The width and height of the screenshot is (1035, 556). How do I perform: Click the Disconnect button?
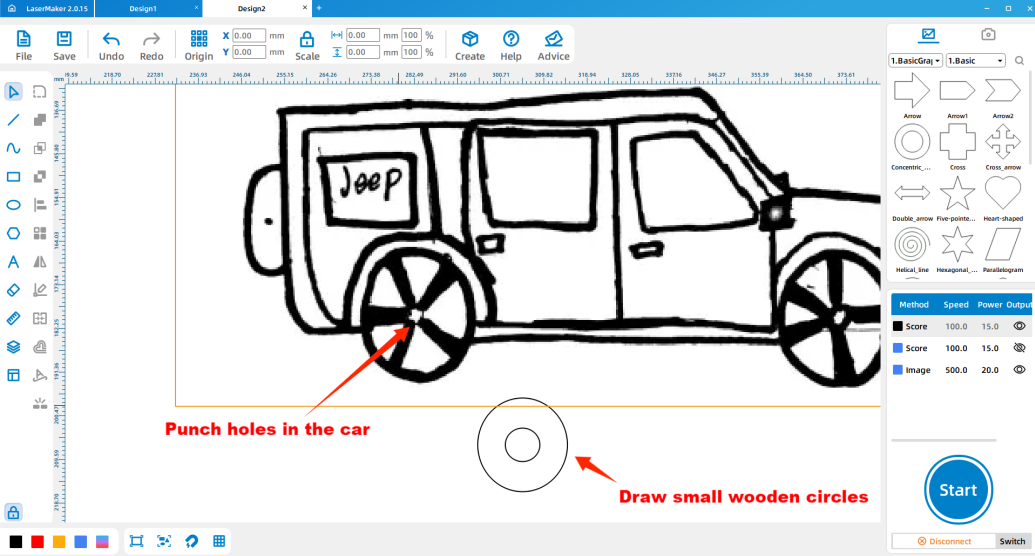(944, 541)
